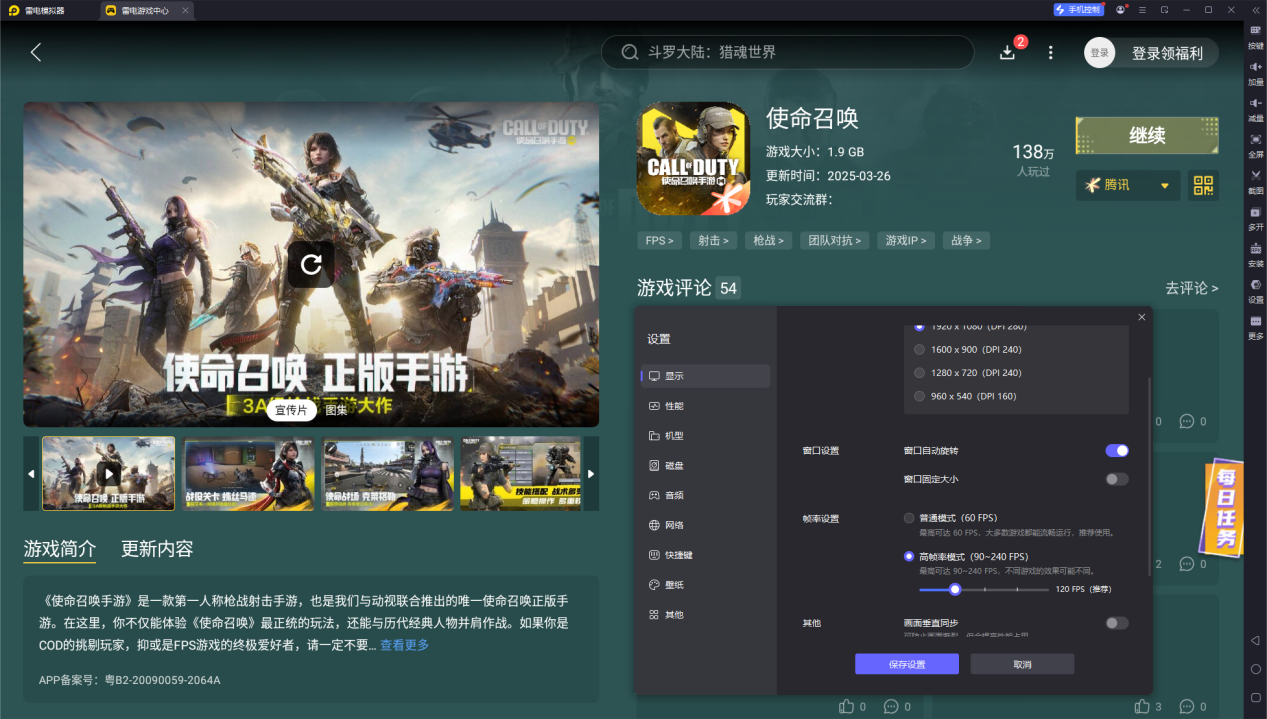Toggle 窗口自动旋转 switch off

tap(1117, 451)
